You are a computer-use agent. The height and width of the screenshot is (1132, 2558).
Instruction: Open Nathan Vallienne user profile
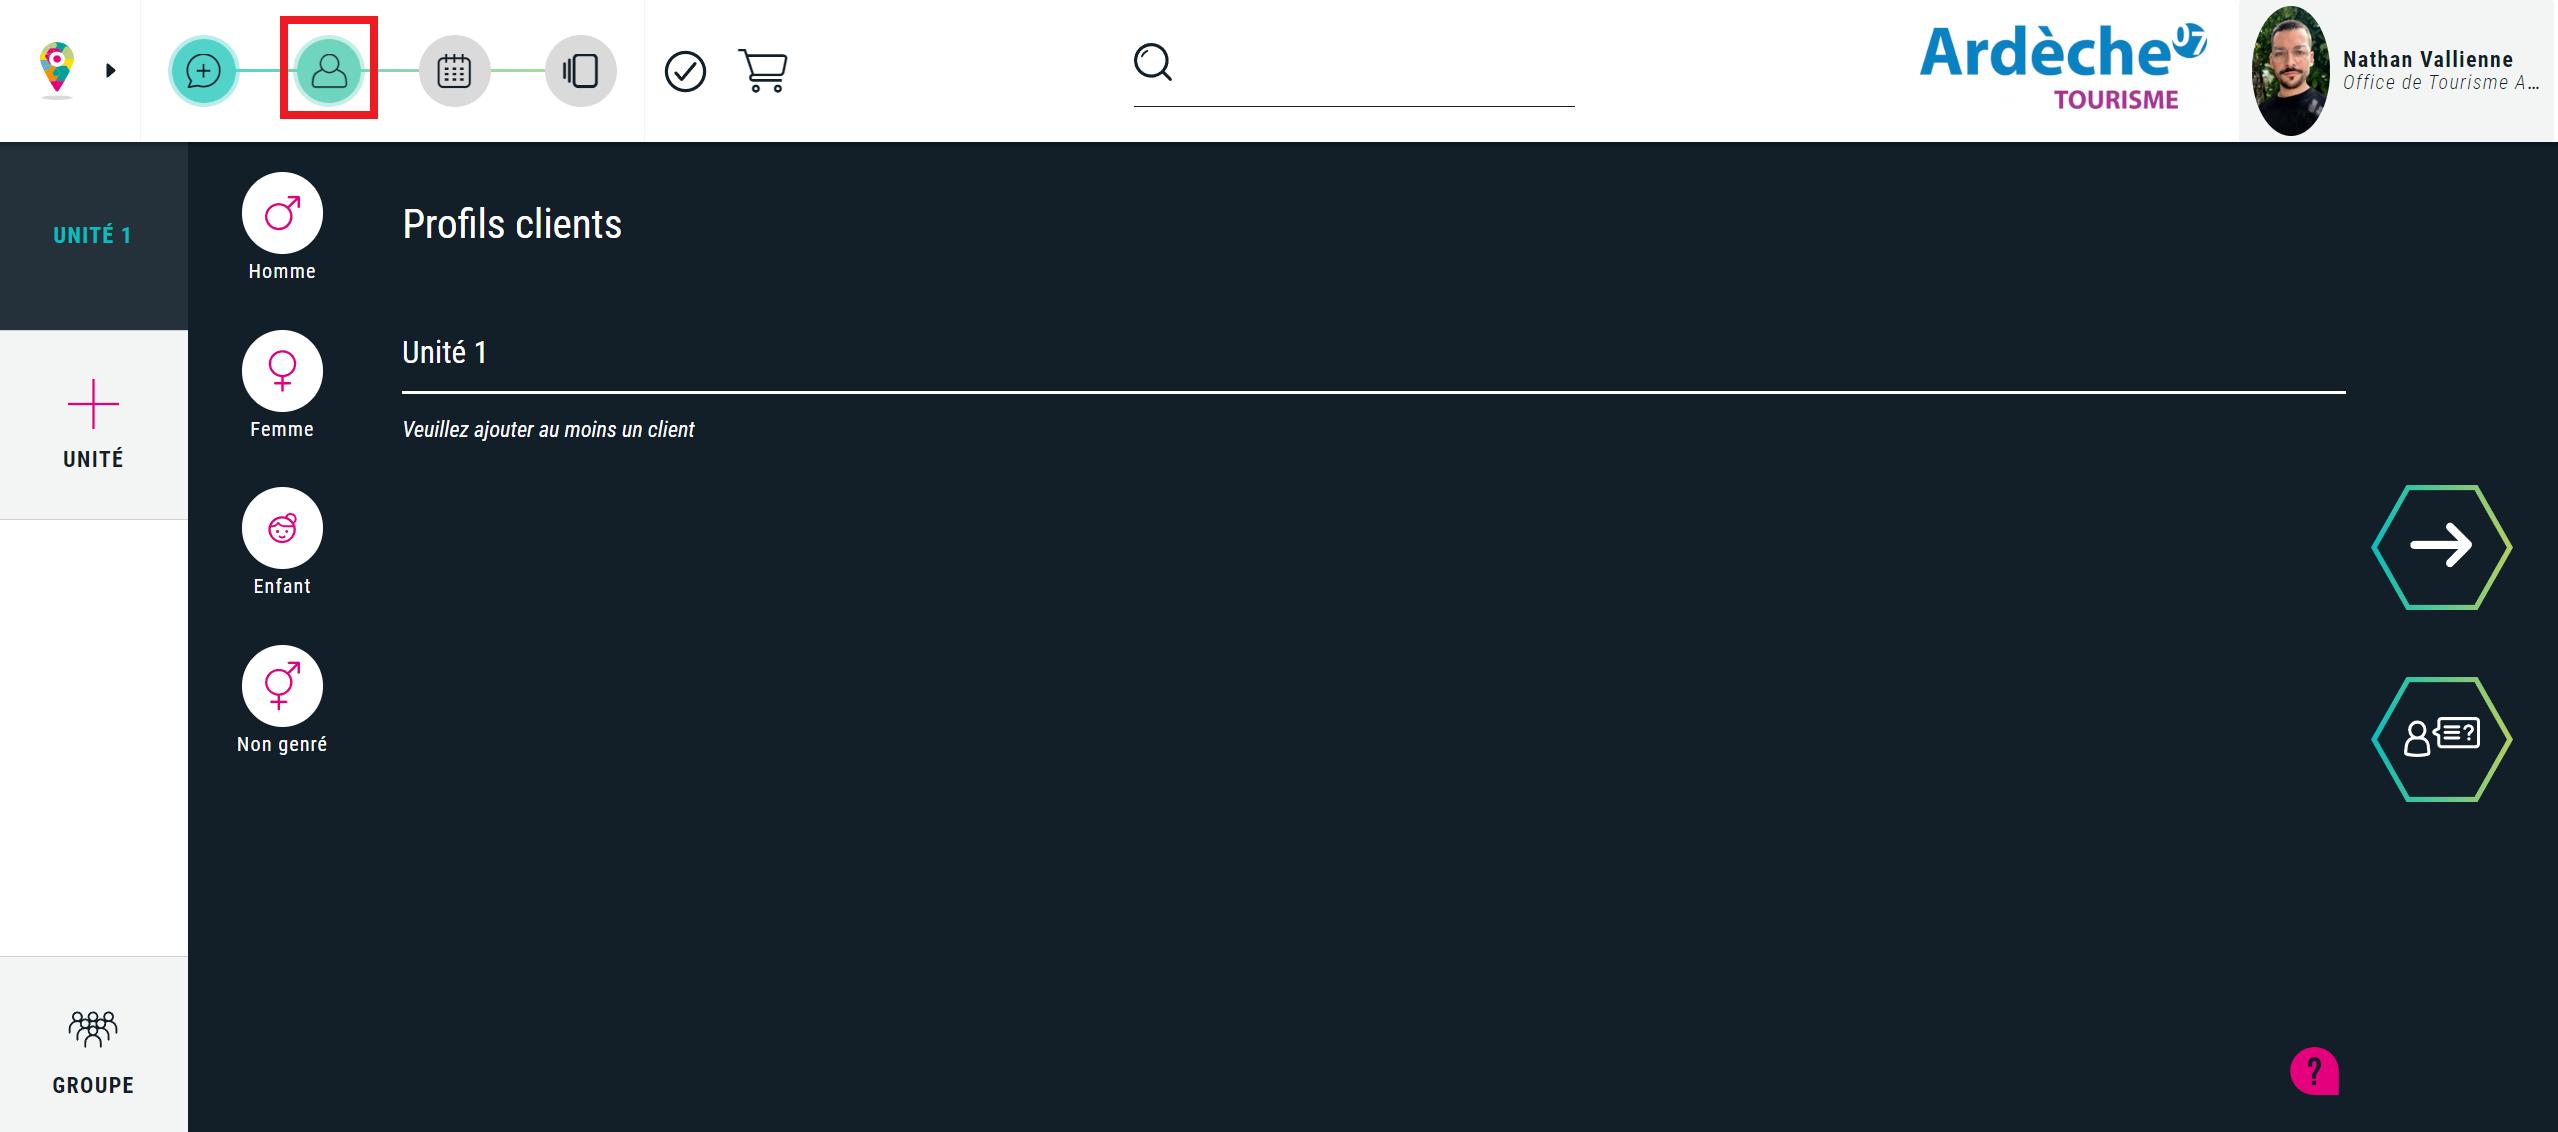(x=2397, y=70)
